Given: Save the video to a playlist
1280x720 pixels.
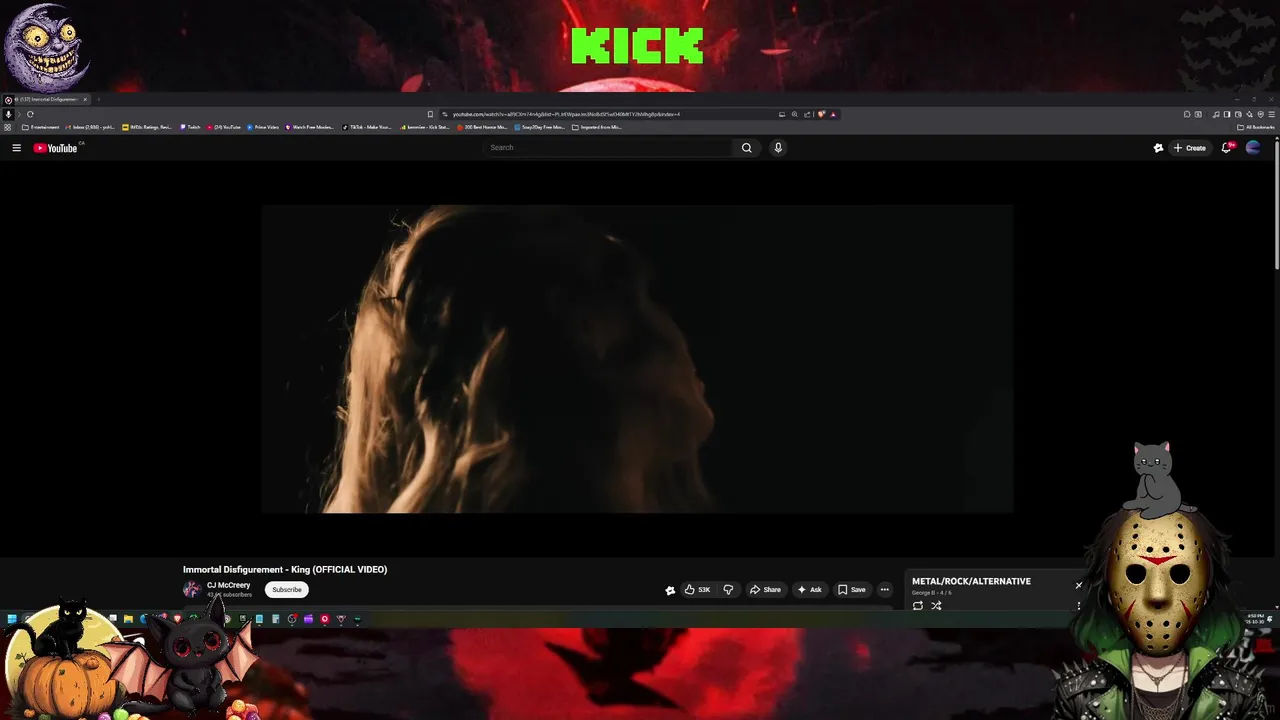Looking at the screenshot, I should pos(852,590).
